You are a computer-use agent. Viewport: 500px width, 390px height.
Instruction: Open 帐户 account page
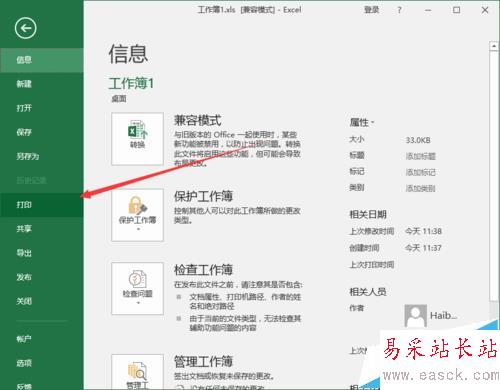tap(42, 339)
